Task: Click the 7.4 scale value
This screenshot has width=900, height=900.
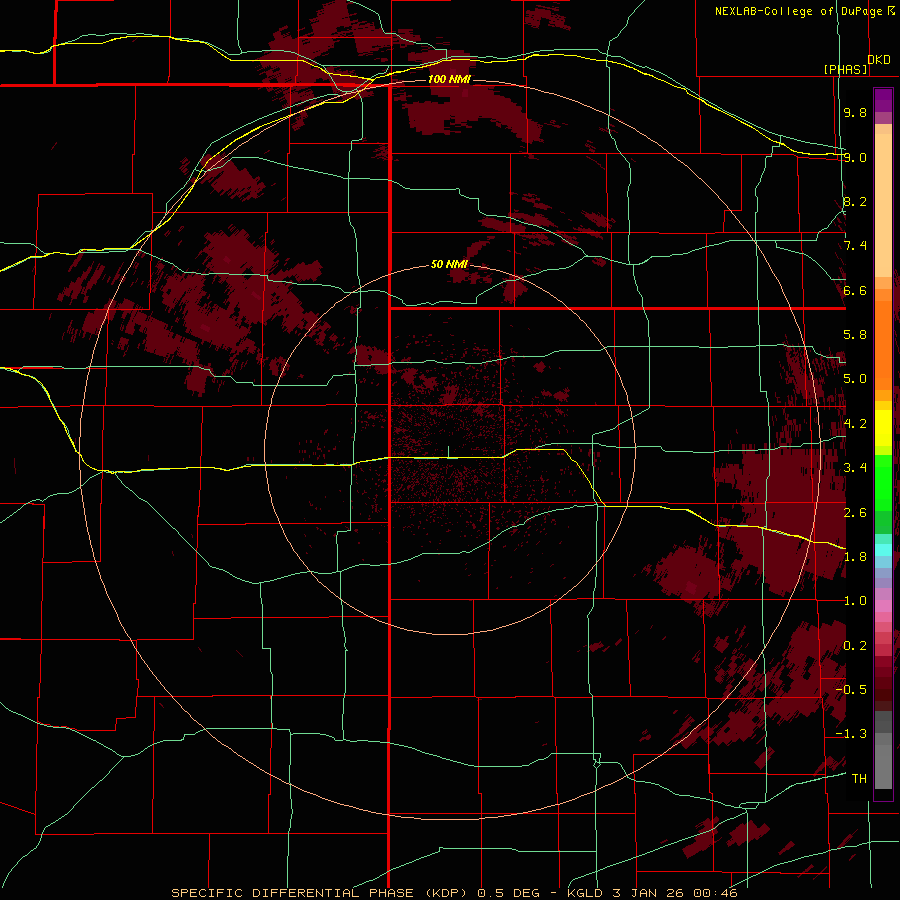Action: 855,246
